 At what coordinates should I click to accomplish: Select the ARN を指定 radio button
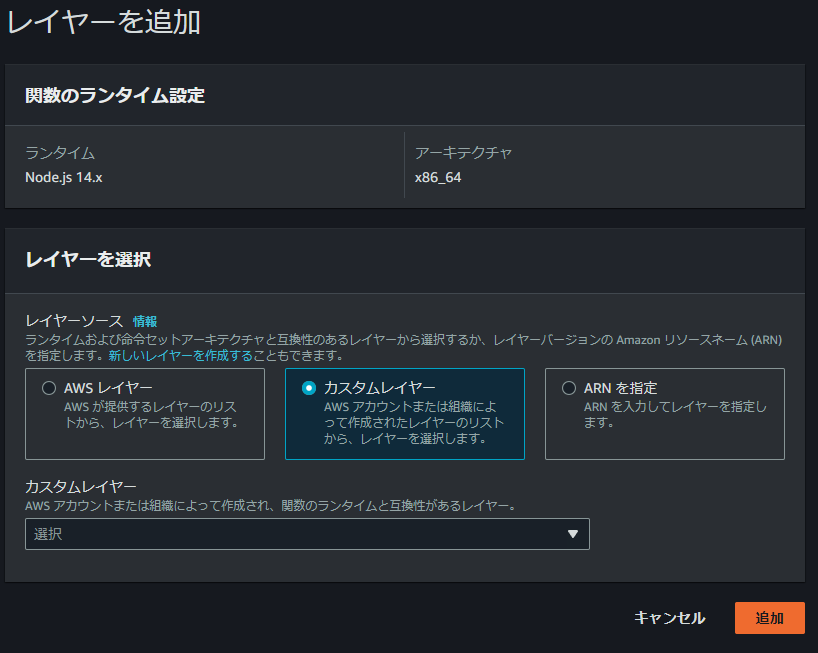[569, 389]
